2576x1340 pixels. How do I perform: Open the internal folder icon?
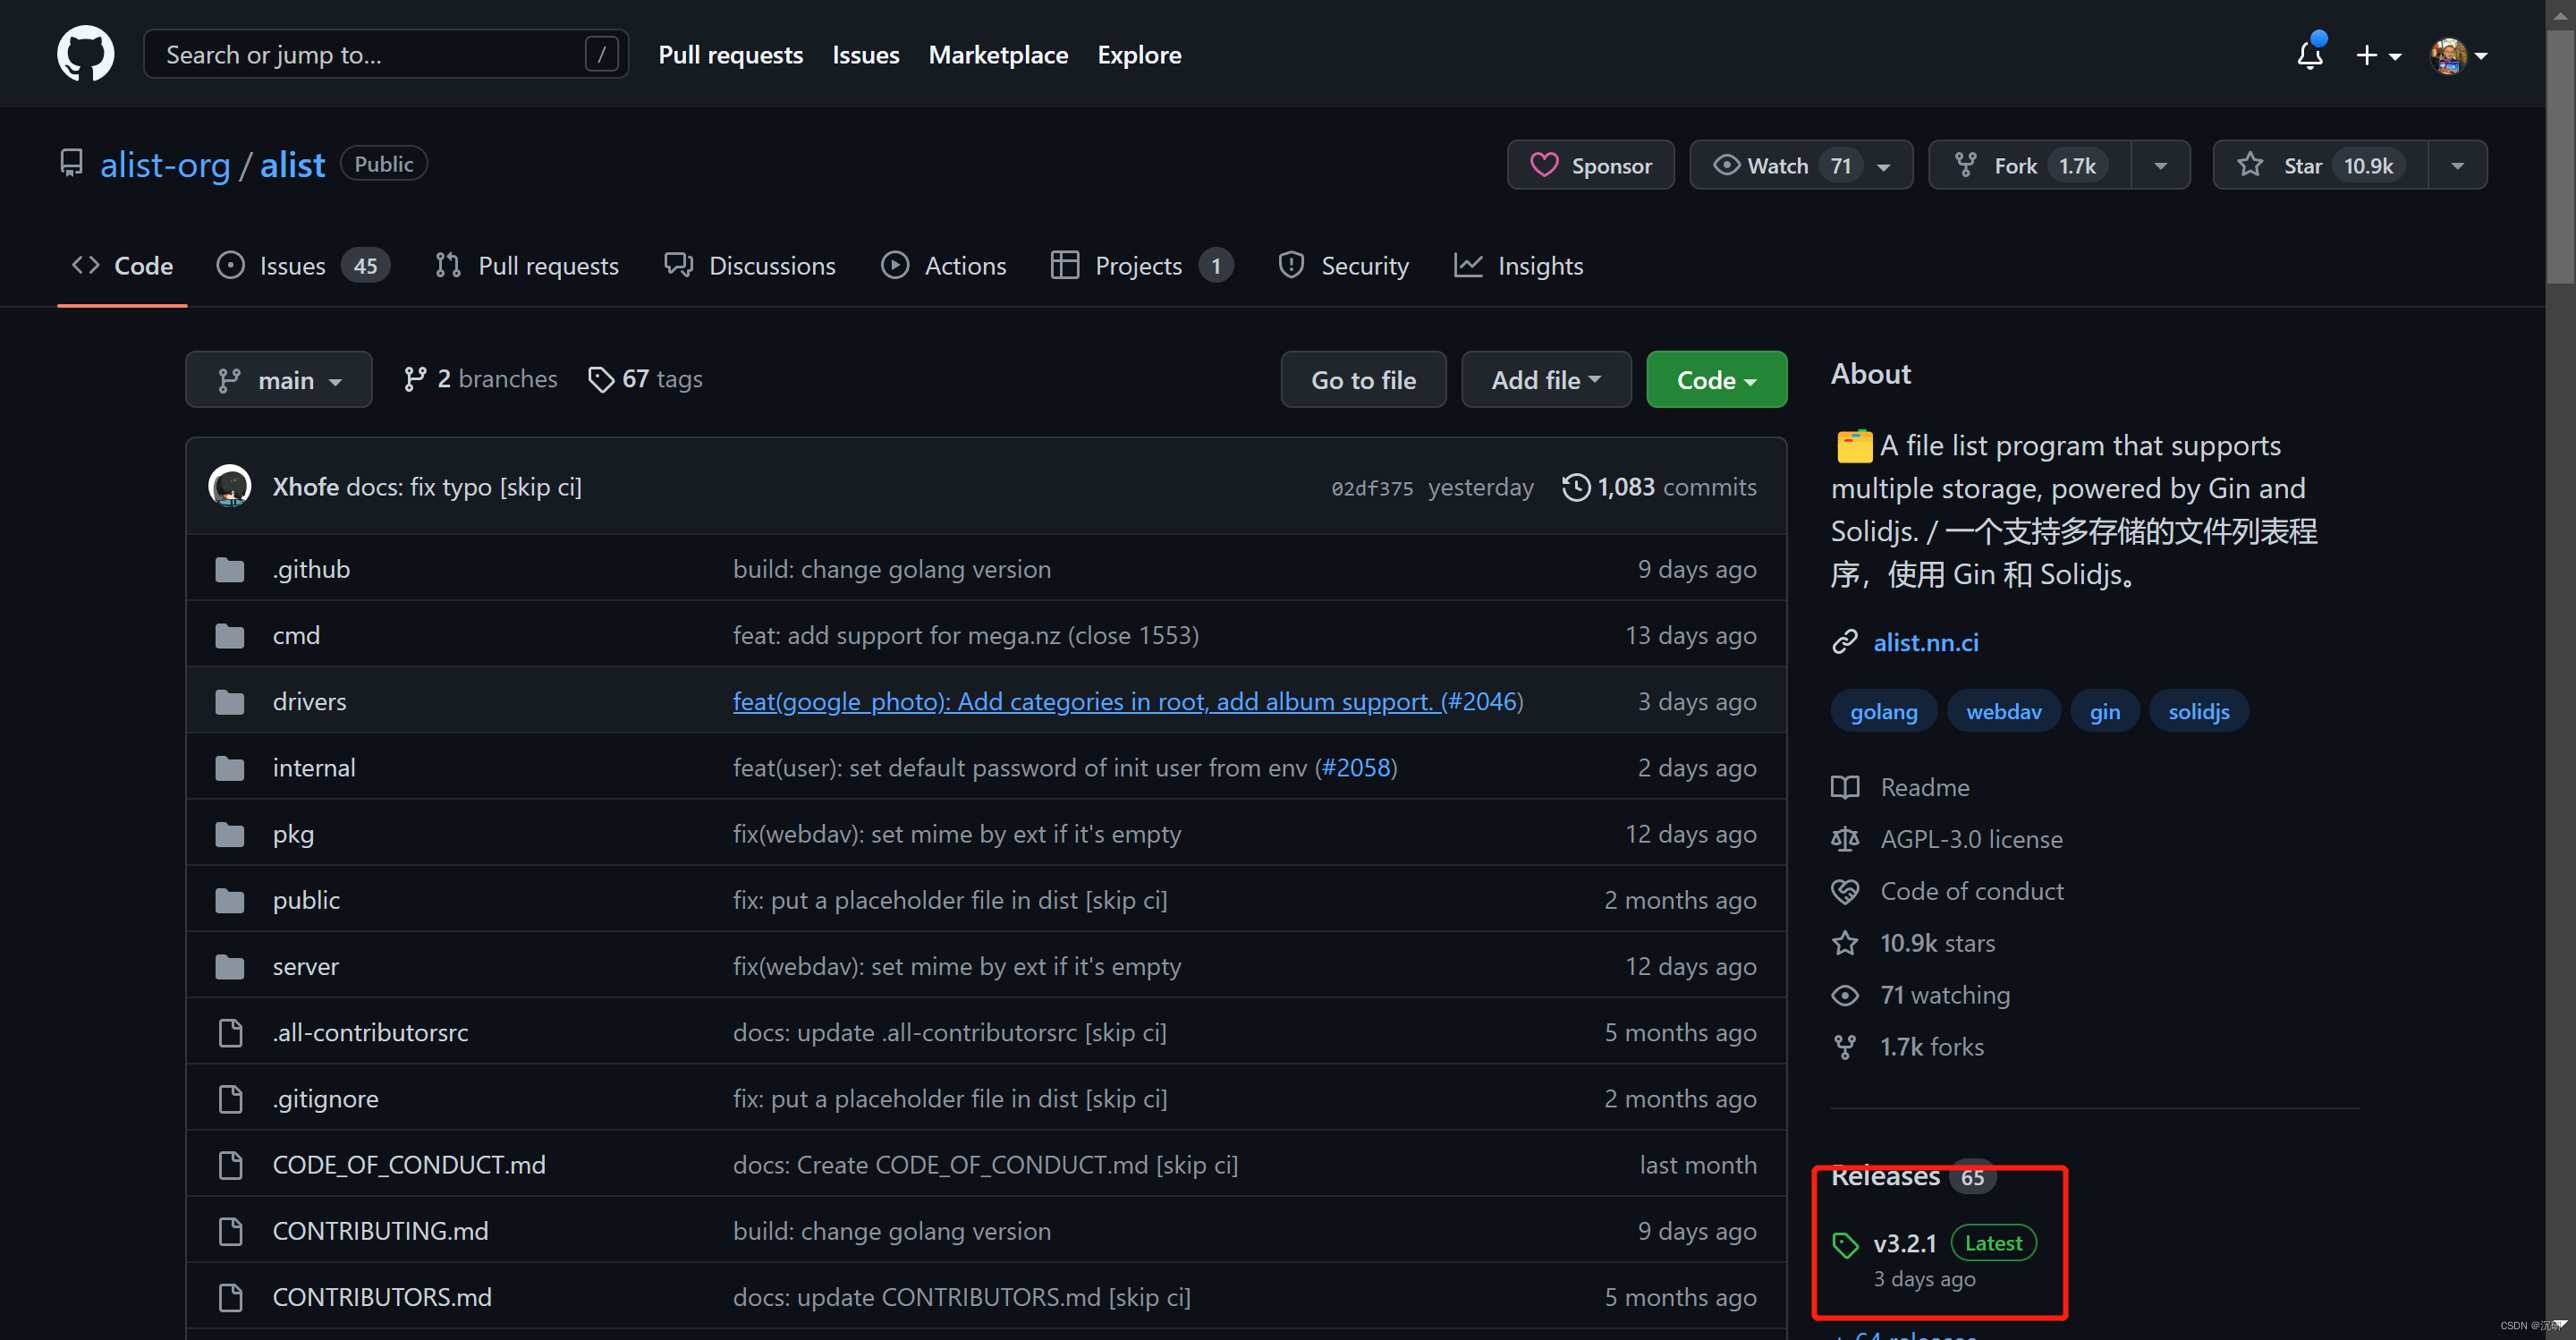pos(230,767)
